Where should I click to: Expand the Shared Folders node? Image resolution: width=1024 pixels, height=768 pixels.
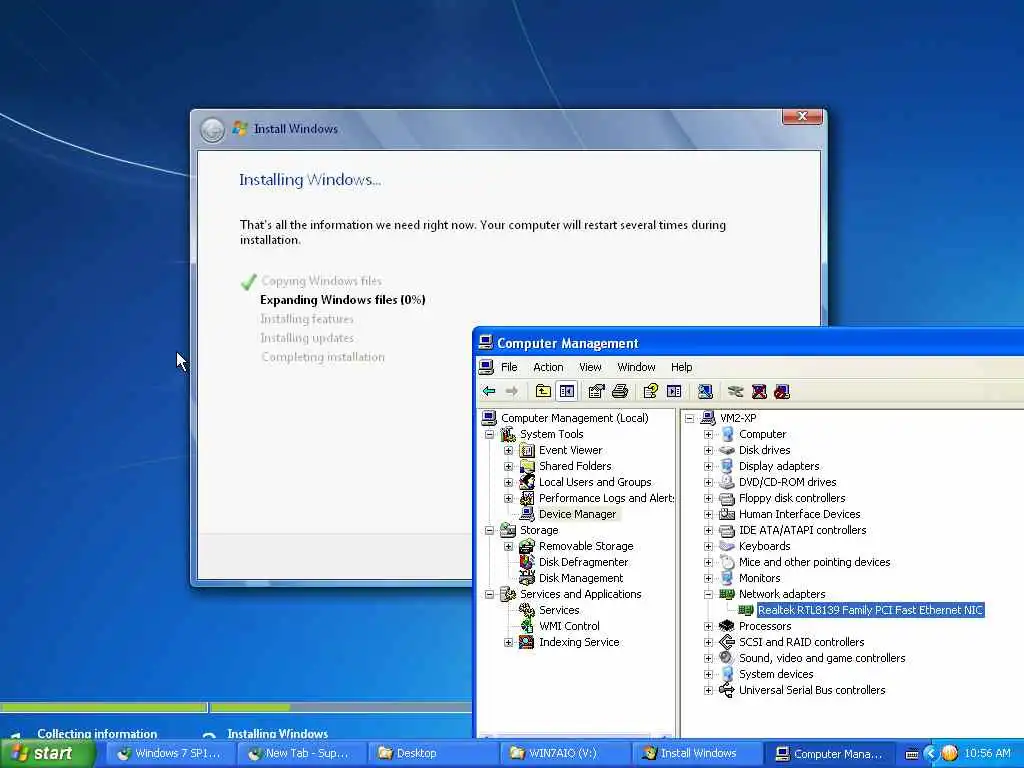[508, 466]
